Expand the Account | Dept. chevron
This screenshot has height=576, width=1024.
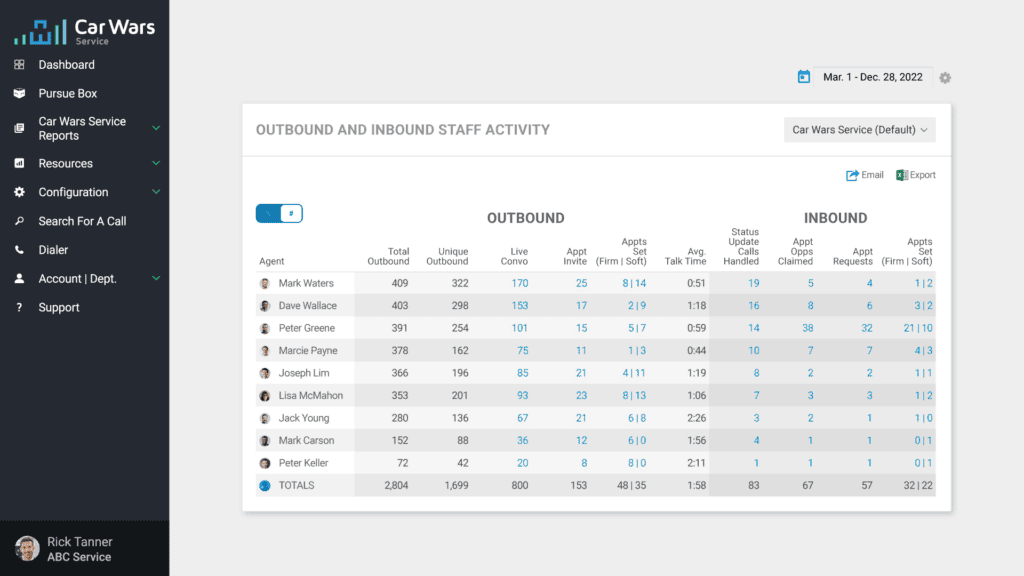click(x=156, y=278)
